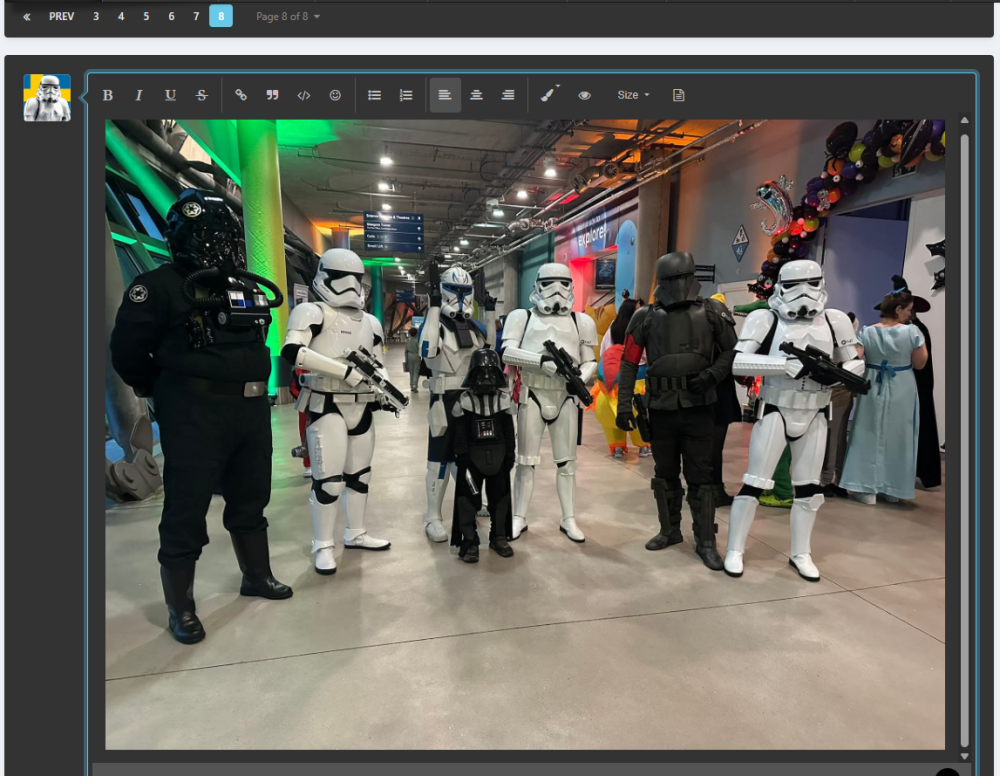Image resolution: width=1000 pixels, height=776 pixels.
Task: Go to the PREV page
Action: (x=61, y=17)
